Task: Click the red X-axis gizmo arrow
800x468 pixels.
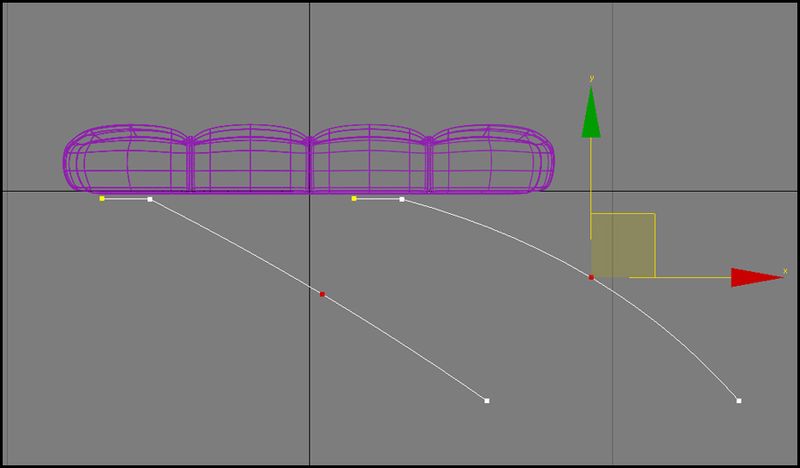Action: click(x=755, y=277)
